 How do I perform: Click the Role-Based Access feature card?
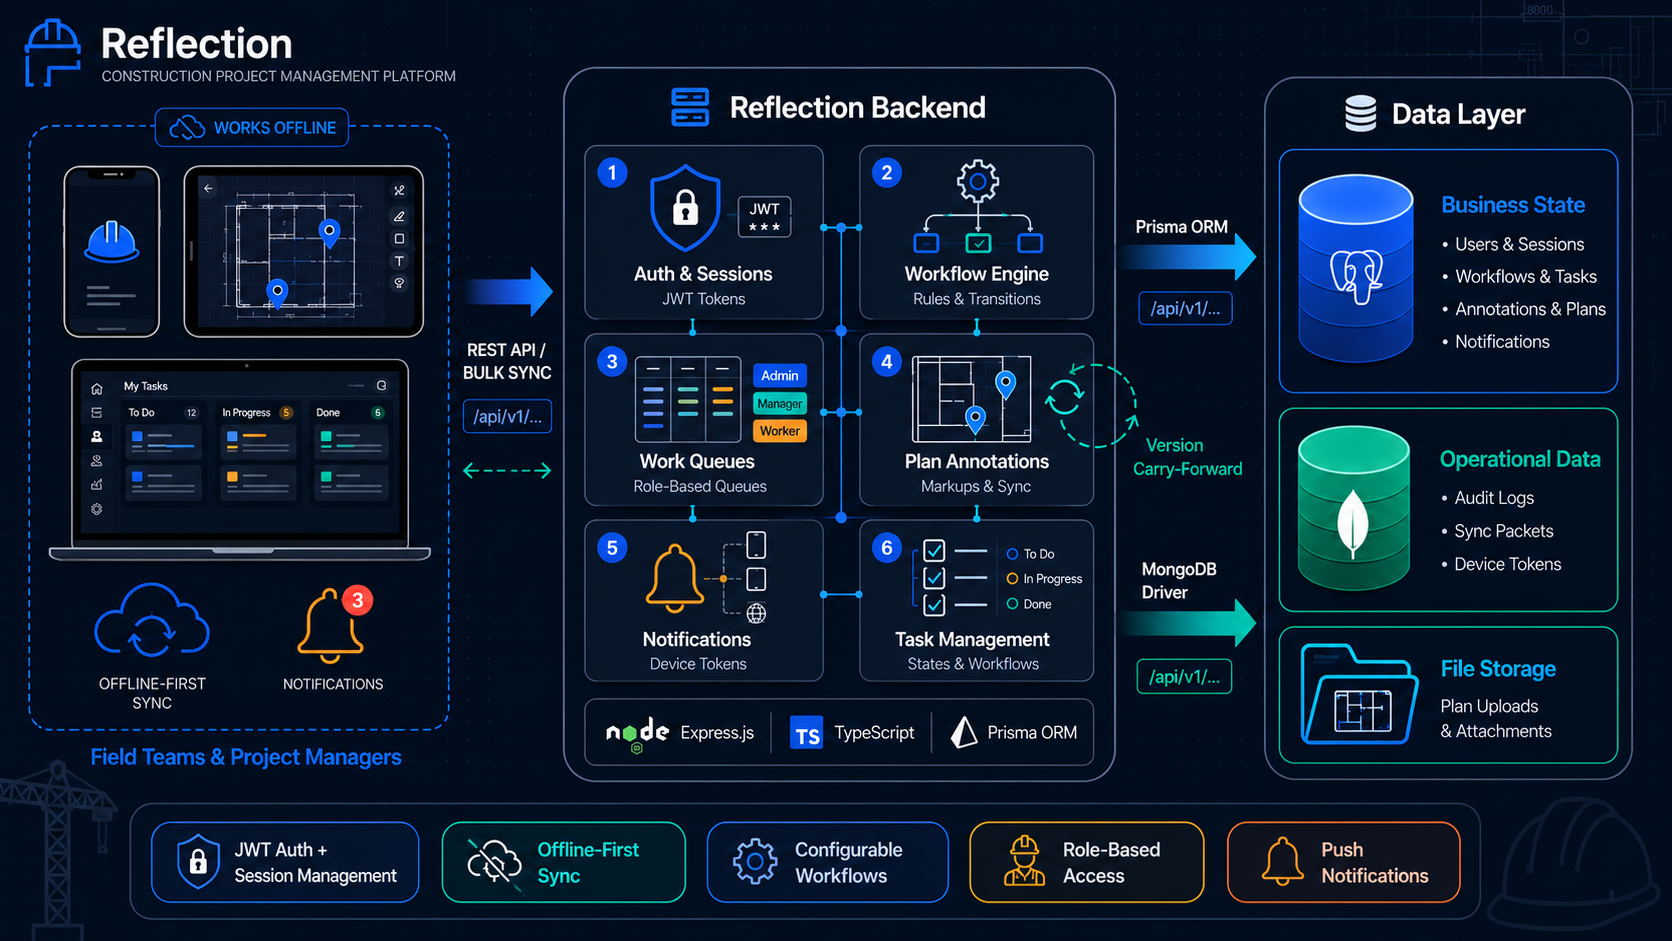coord(1087,862)
